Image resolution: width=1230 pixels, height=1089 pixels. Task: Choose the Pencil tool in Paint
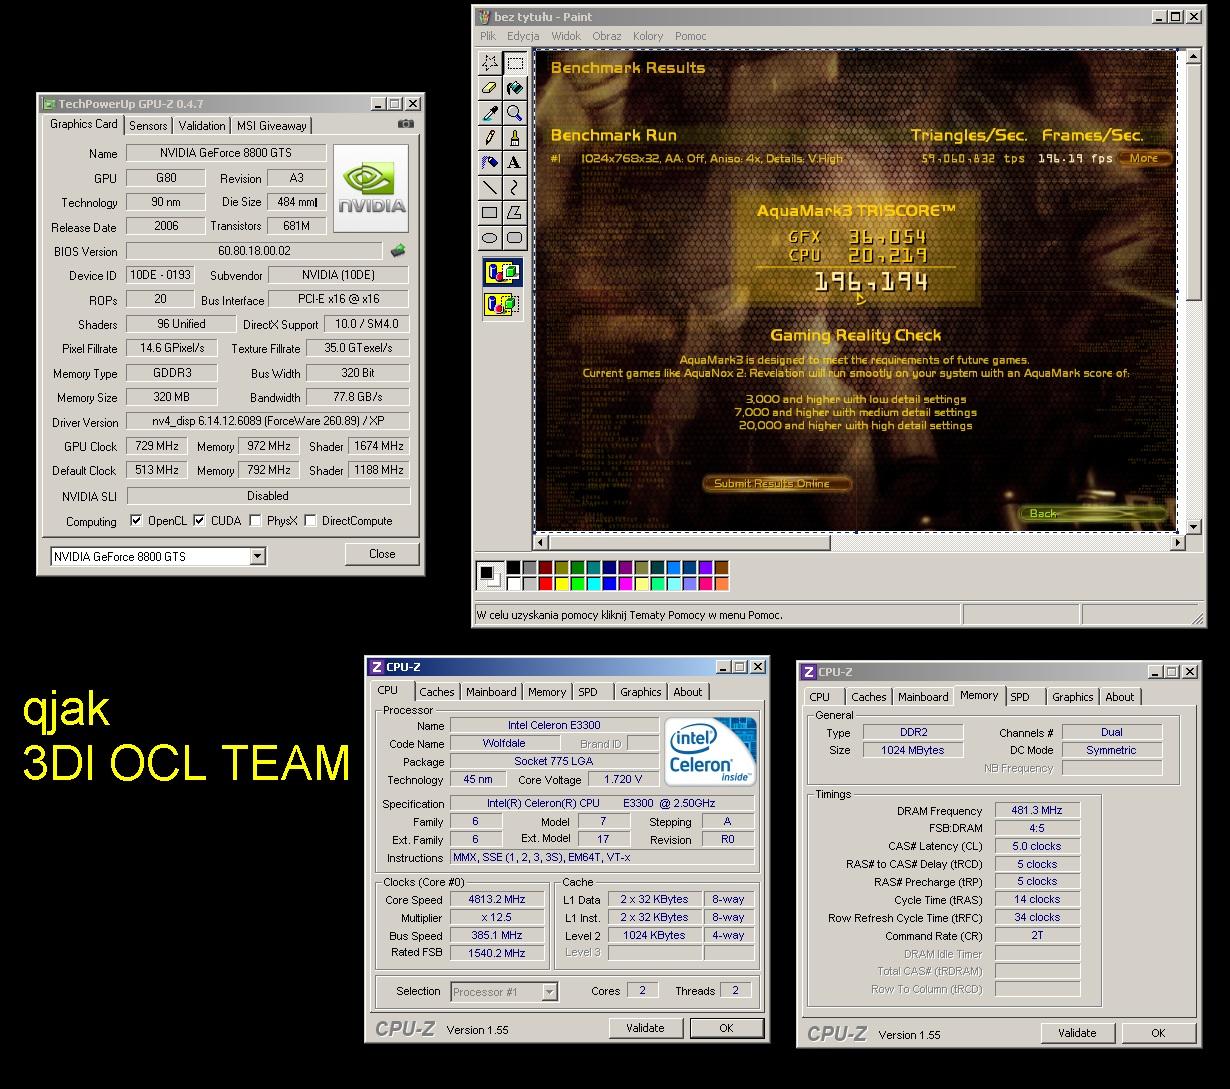[x=490, y=138]
